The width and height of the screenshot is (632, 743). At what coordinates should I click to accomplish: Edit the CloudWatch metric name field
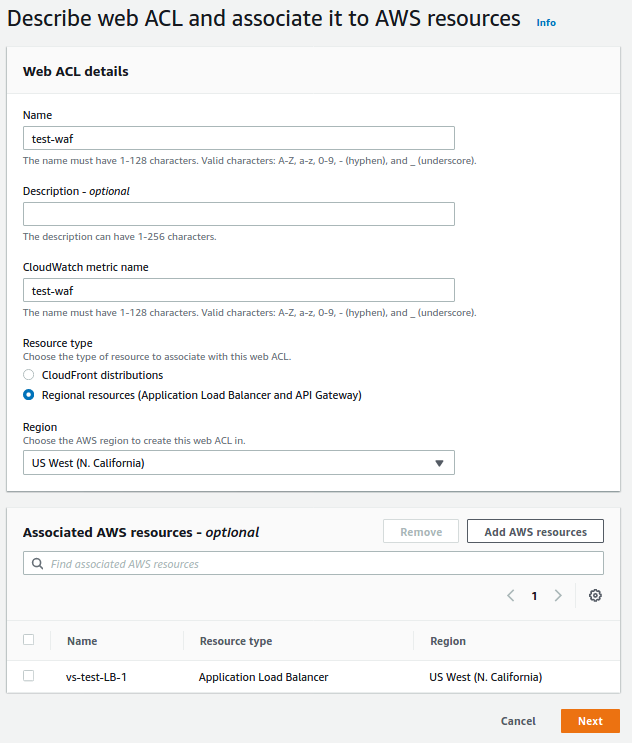coord(238,290)
